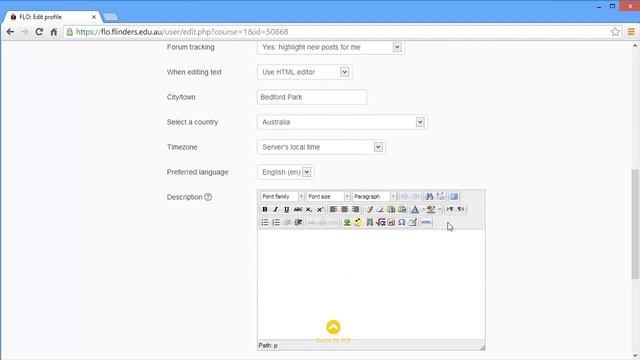The width and height of the screenshot is (640, 360).
Task: Open the Preferred language dropdown
Action: 285,172
